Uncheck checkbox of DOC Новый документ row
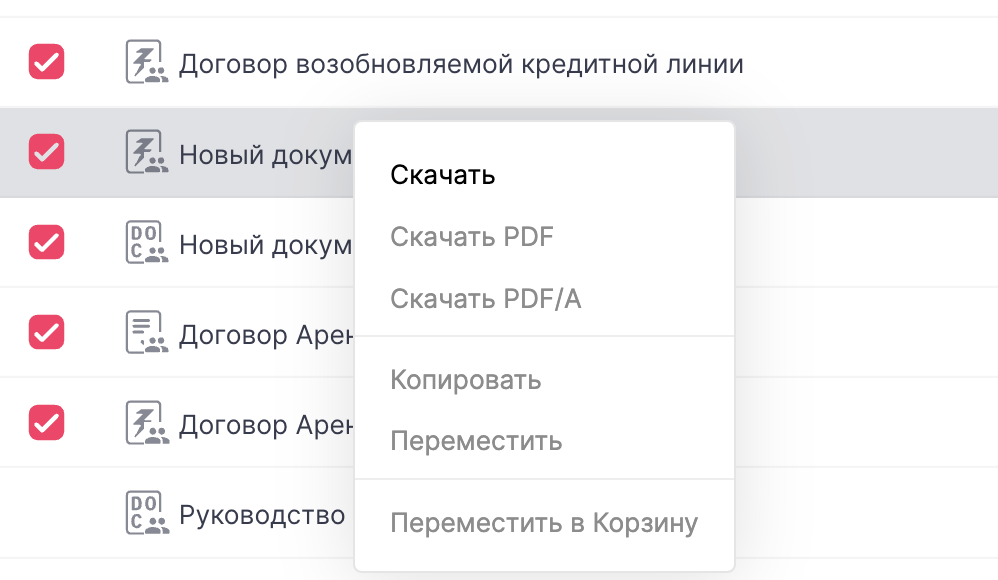The width and height of the screenshot is (998, 580). (x=46, y=242)
